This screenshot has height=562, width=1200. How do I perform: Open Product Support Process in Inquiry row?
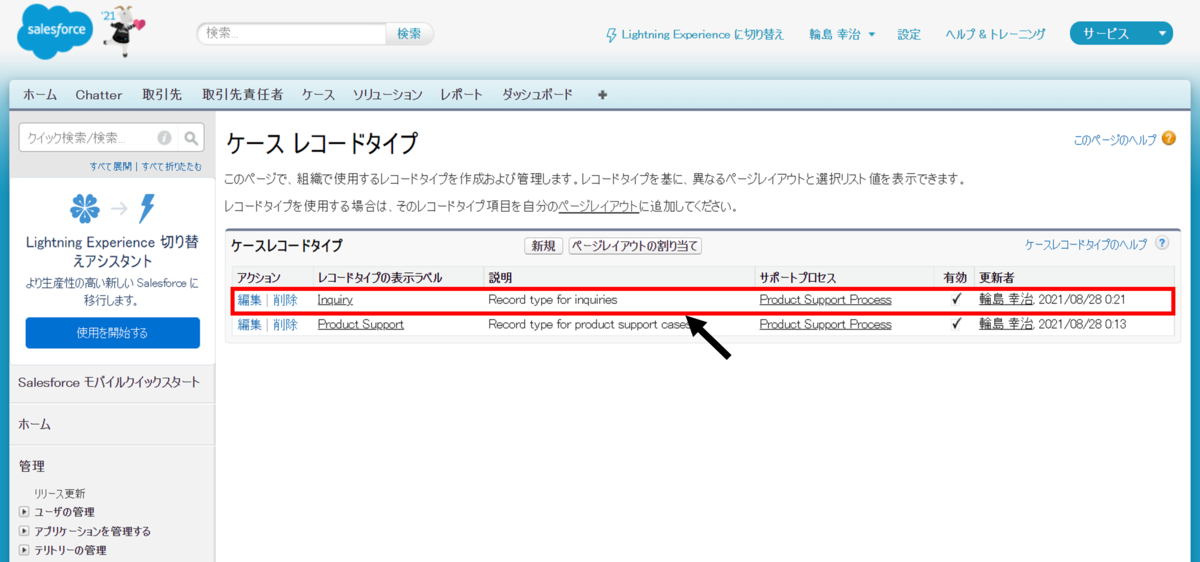pos(825,299)
